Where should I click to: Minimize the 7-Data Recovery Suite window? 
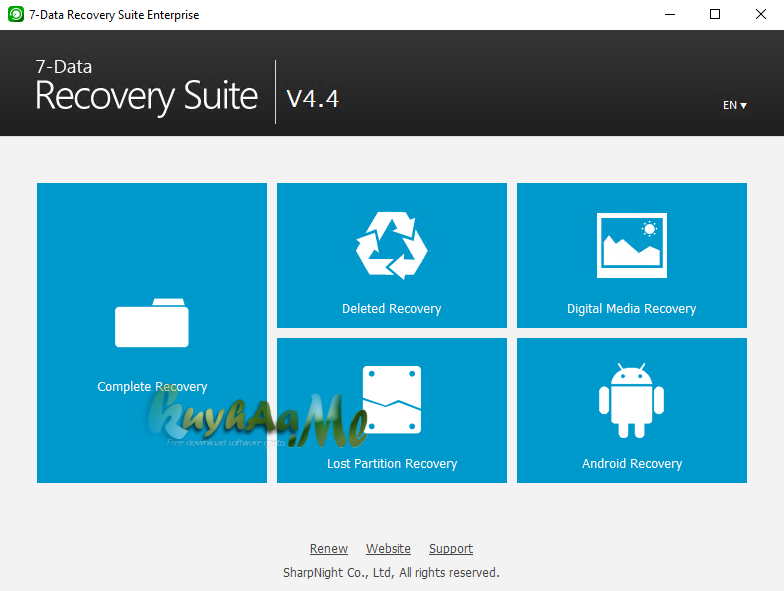click(x=670, y=14)
